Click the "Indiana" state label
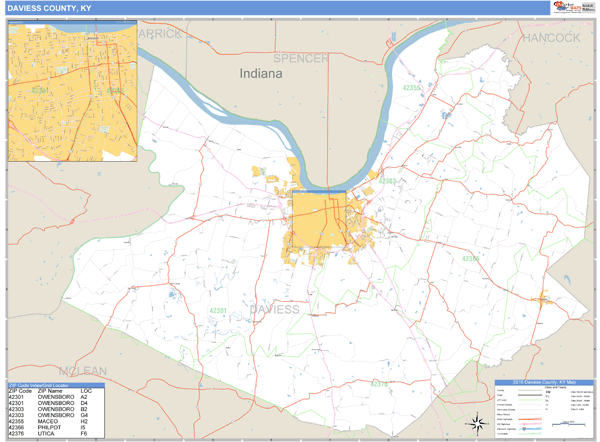The height and width of the screenshot is (442, 600). pyautogui.click(x=261, y=73)
